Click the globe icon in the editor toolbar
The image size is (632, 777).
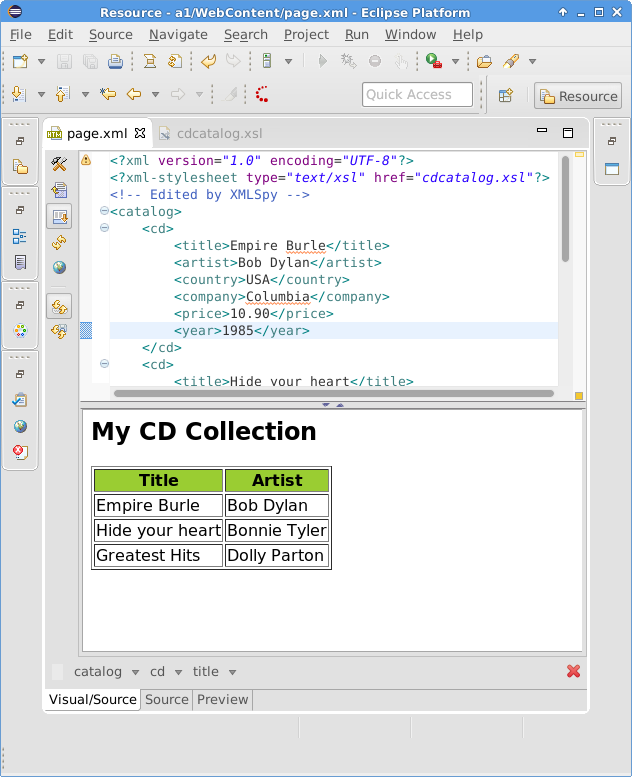[59, 268]
